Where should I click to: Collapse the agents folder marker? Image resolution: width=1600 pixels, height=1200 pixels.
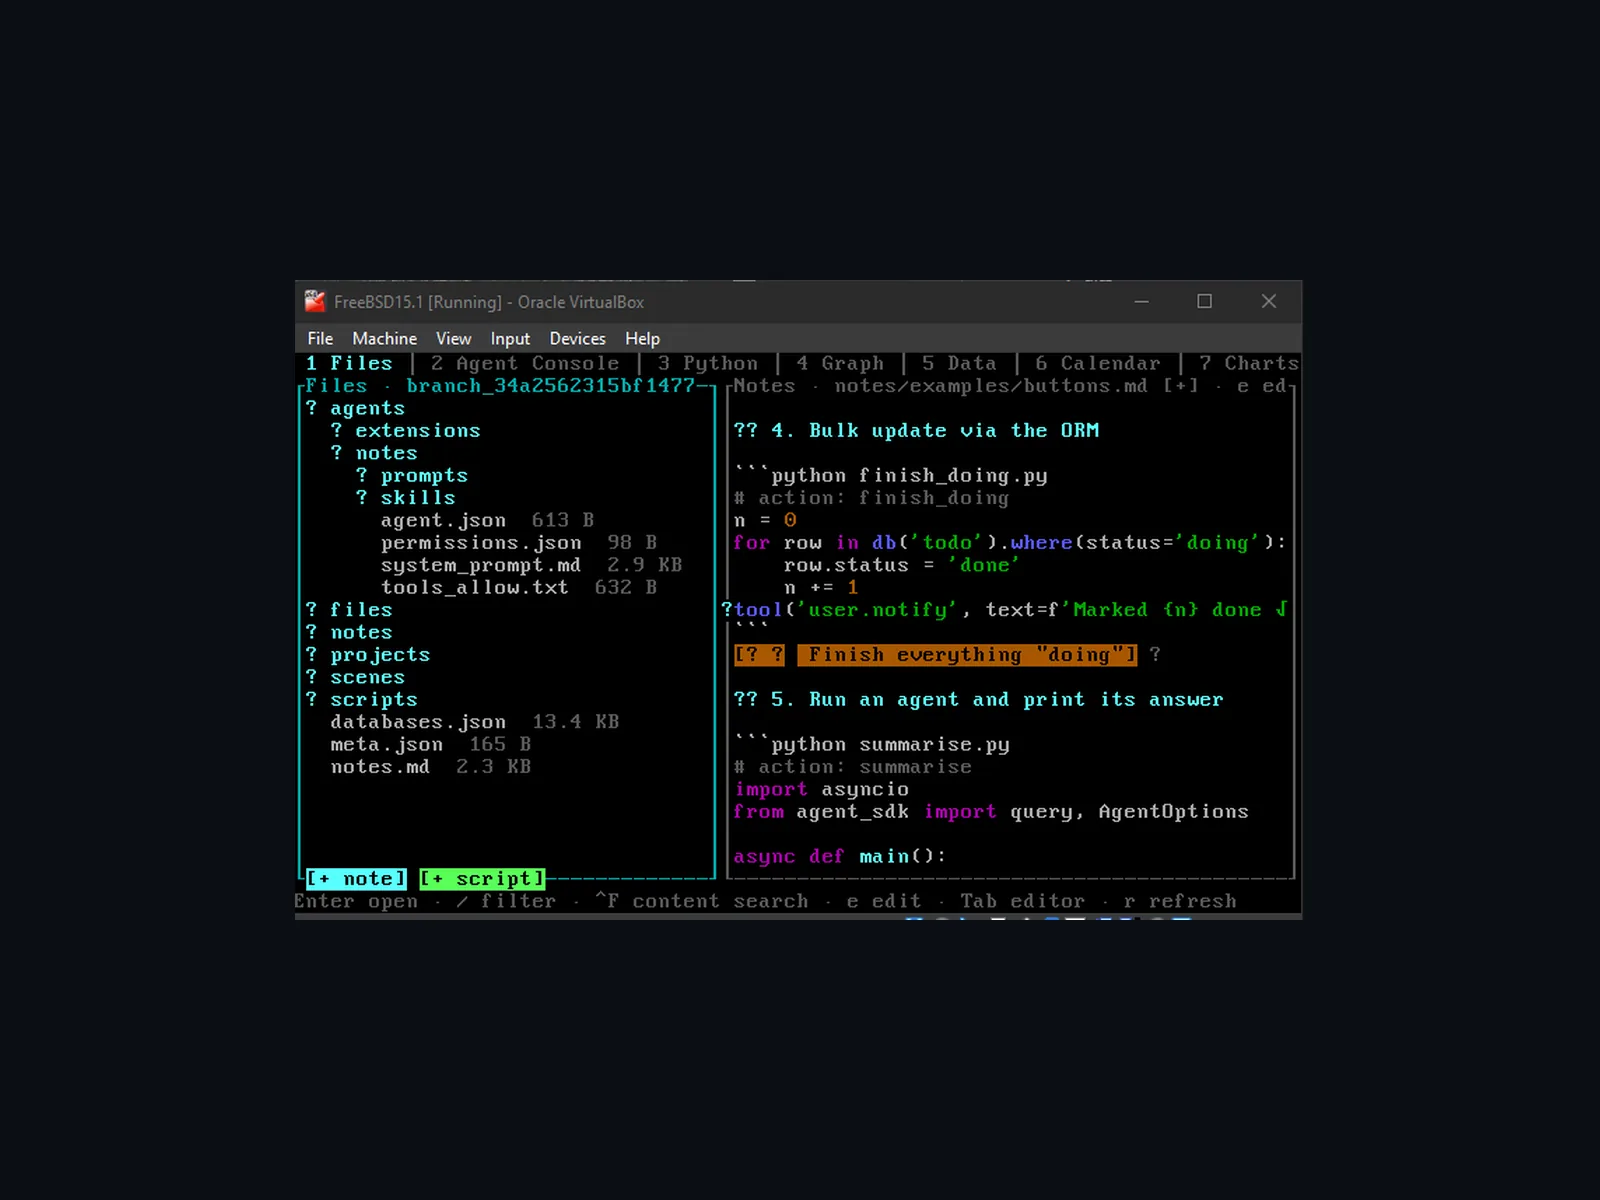(311, 408)
